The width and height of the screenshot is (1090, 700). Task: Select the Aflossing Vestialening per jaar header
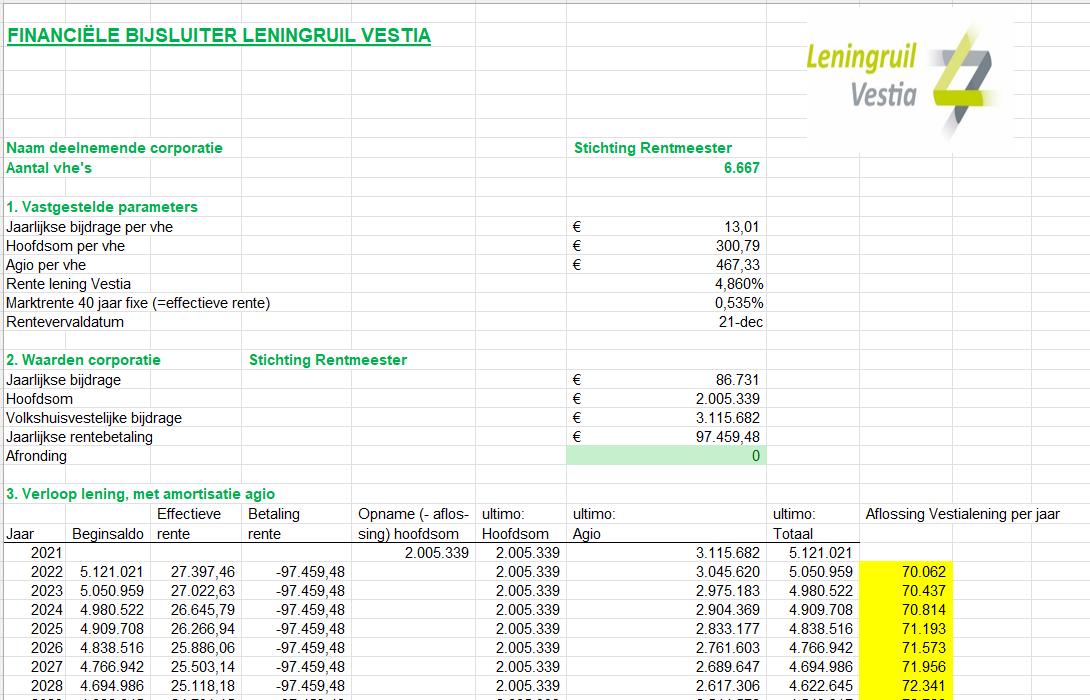tap(962, 514)
